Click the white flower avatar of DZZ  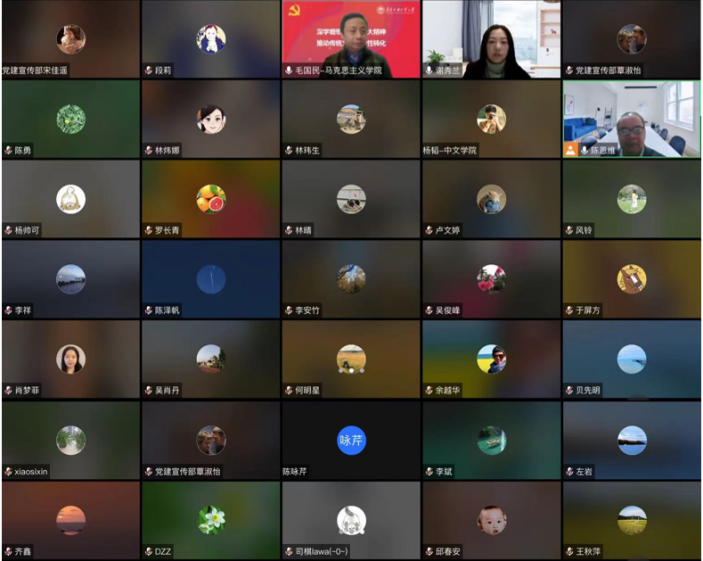pos(211,520)
